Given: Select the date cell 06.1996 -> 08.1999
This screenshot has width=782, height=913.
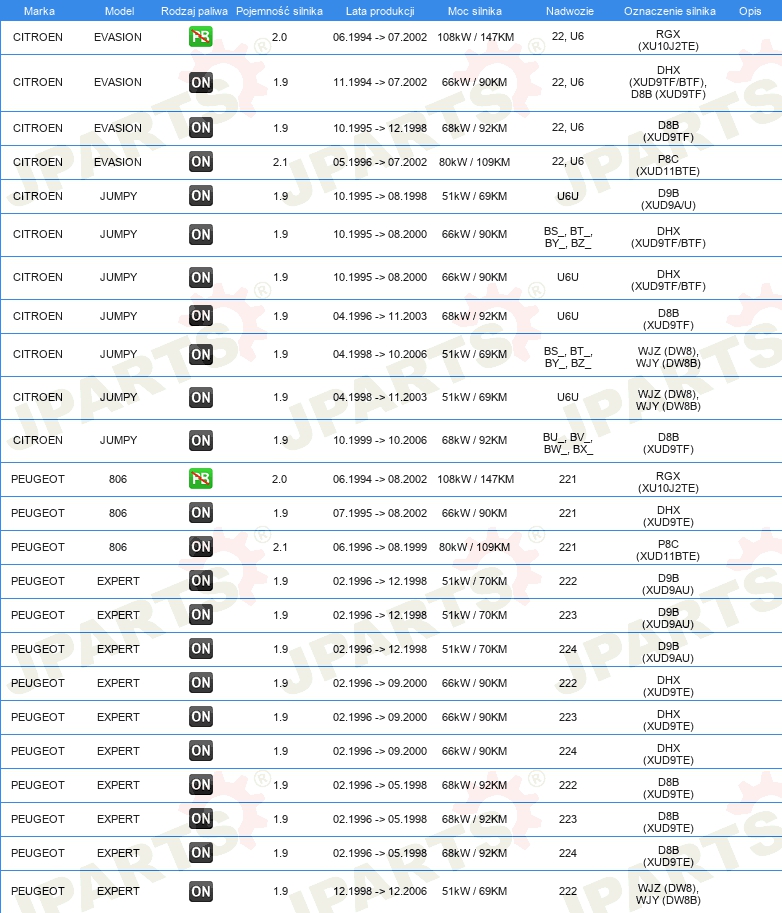Looking at the screenshot, I should tap(380, 547).
